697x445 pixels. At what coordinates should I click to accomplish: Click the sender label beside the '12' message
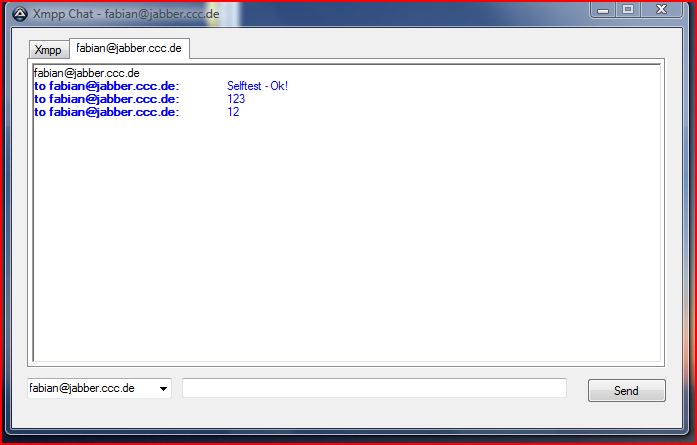[106, 112]
